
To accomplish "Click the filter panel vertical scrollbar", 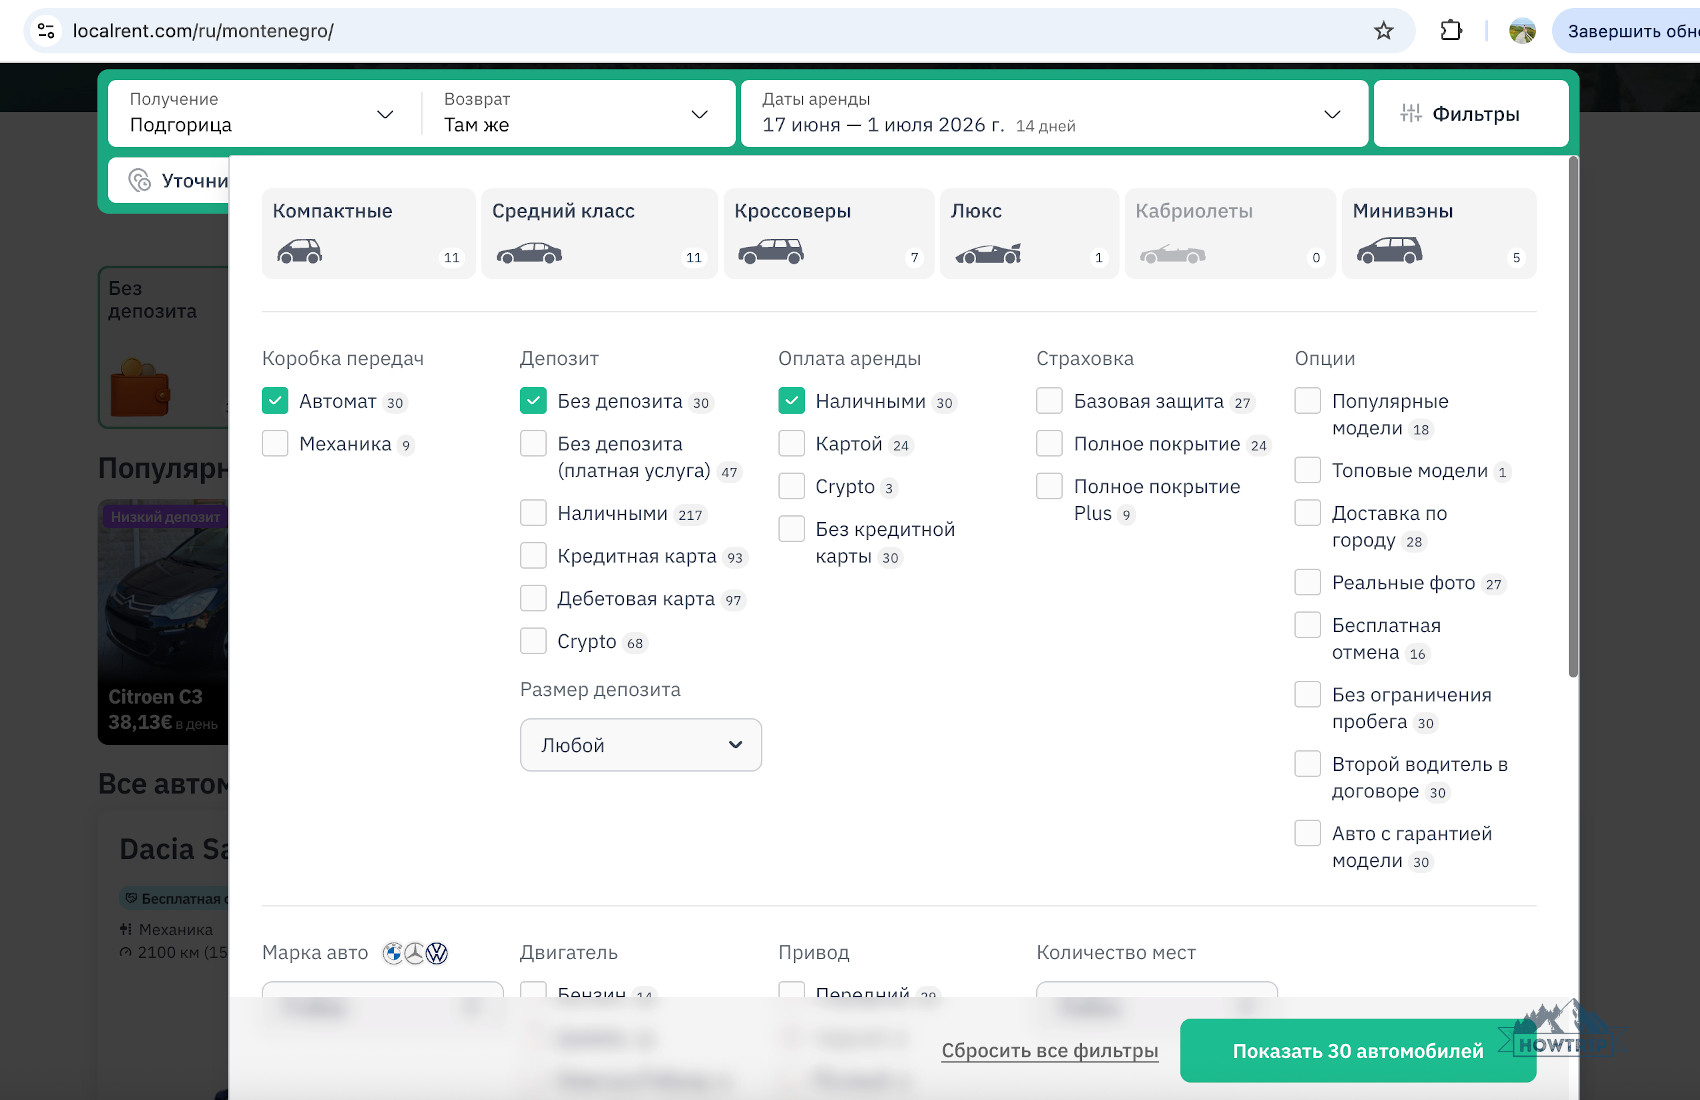I will coord(1573,417).
